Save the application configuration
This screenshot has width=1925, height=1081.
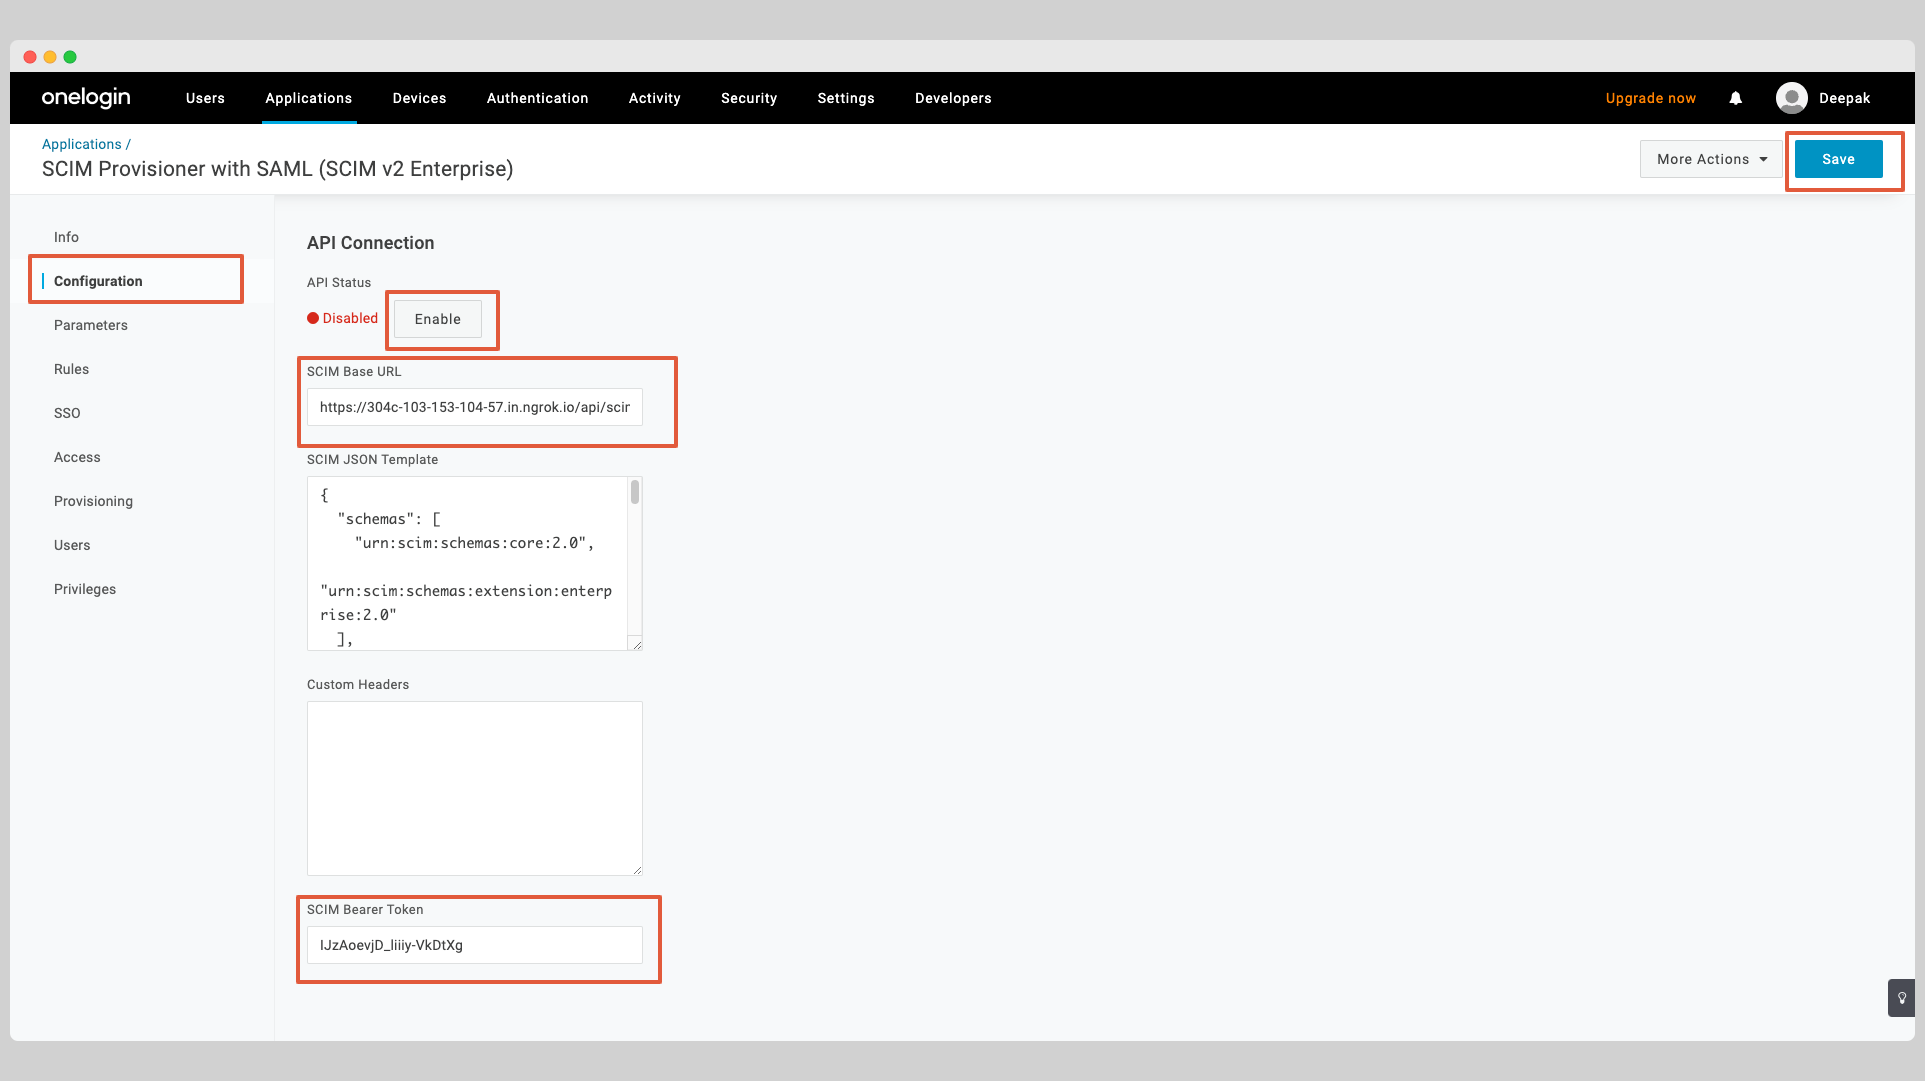click(x=1838, y=158)
